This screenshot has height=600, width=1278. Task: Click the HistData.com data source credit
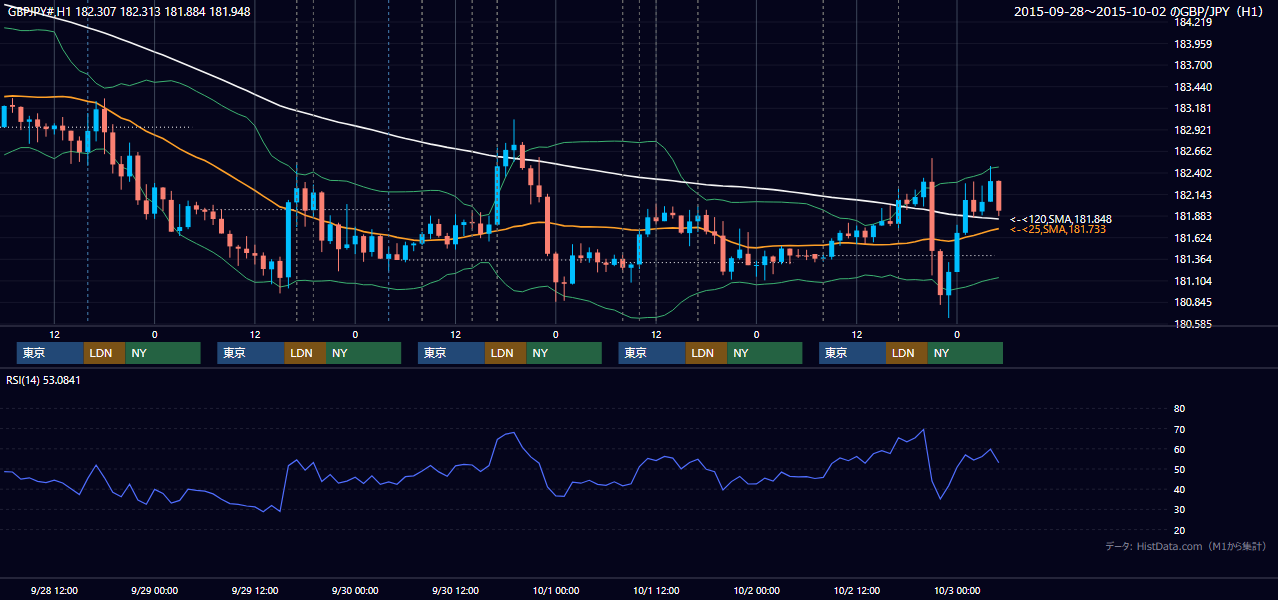point(1186,546)
